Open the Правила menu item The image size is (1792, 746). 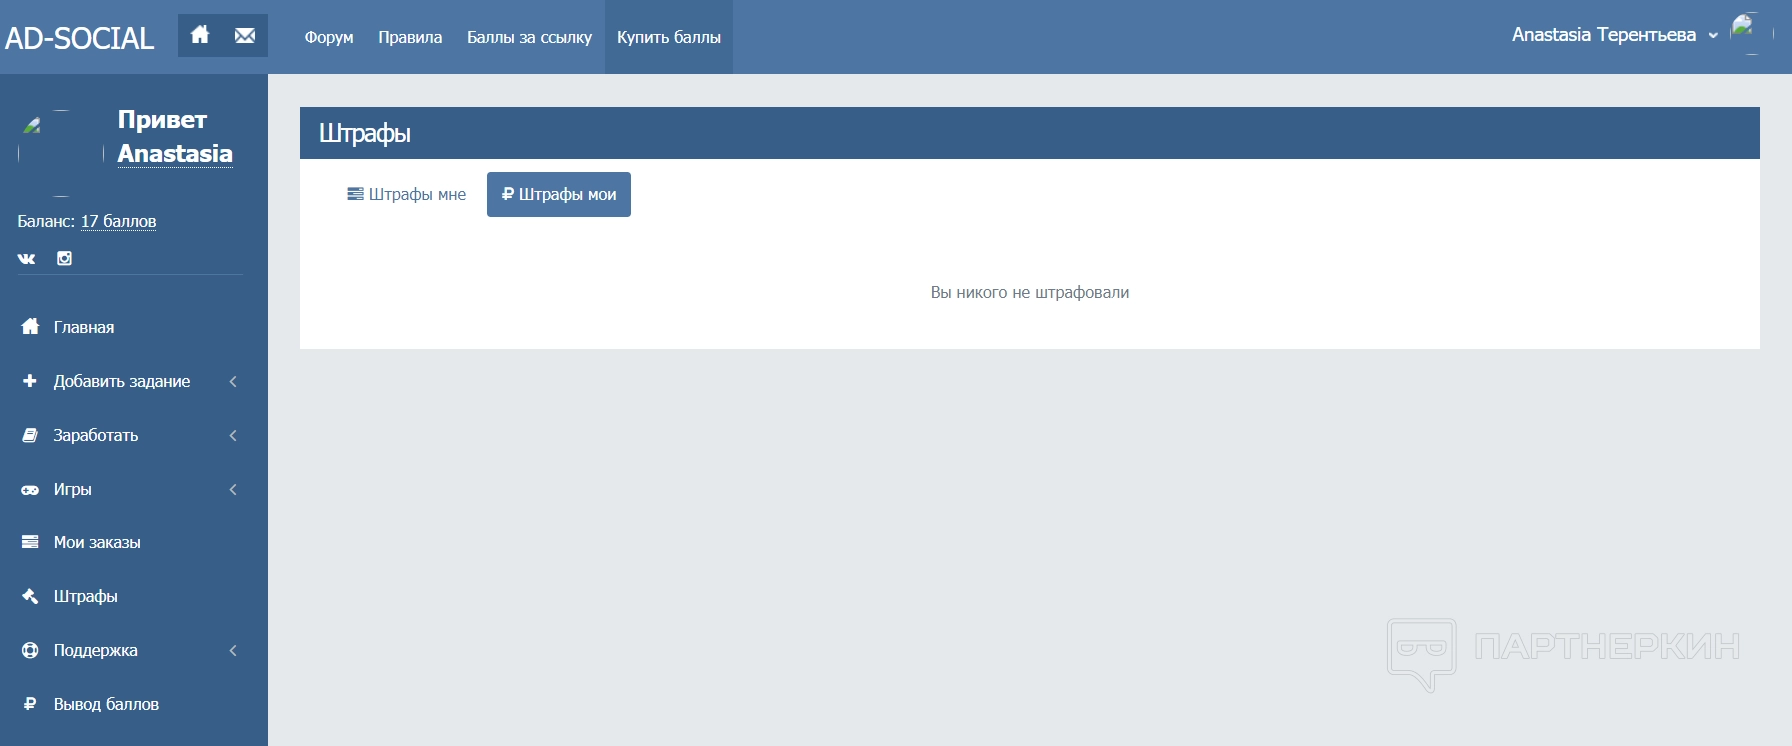click(410, 37)
